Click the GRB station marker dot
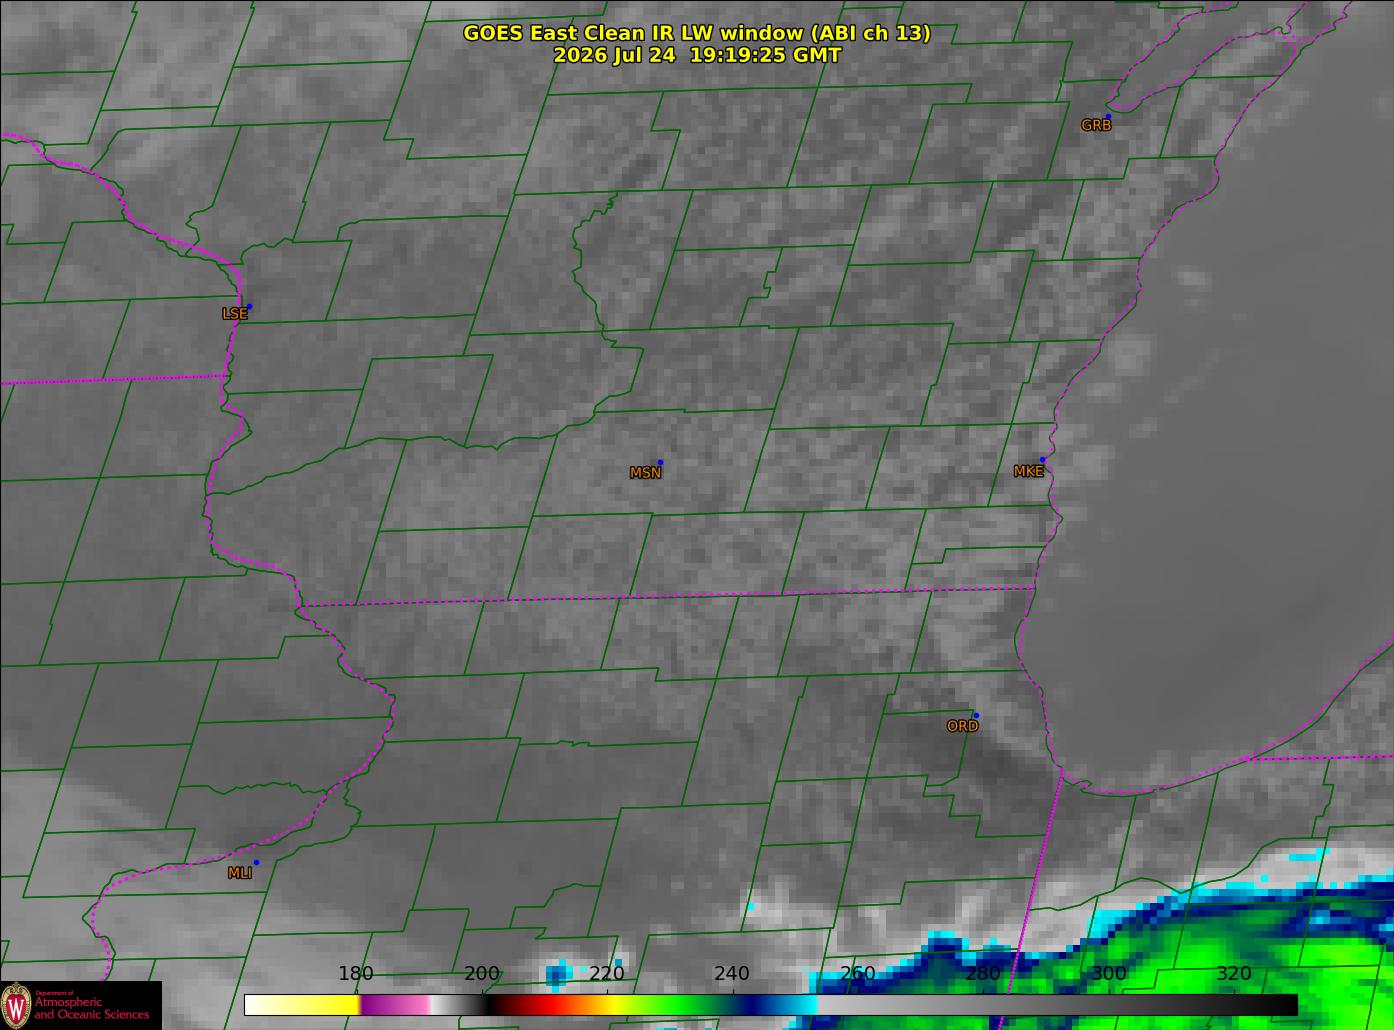1394x1030 pixels. click(1108, 116)
